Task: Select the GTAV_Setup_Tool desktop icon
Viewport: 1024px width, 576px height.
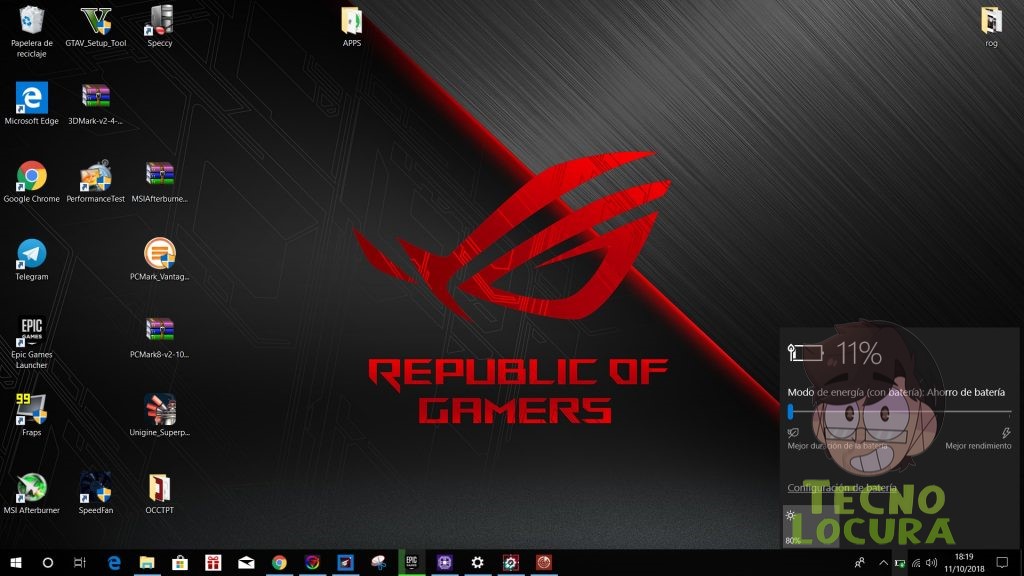Action: pyautogui.click(x=96, y=26)
